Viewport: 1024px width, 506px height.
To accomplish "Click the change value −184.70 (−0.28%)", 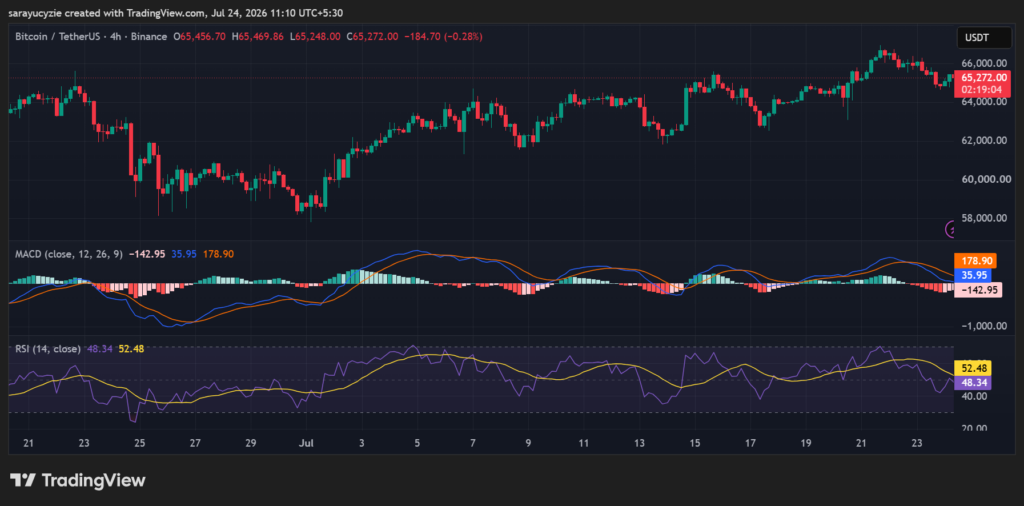I will coord(443,37).
